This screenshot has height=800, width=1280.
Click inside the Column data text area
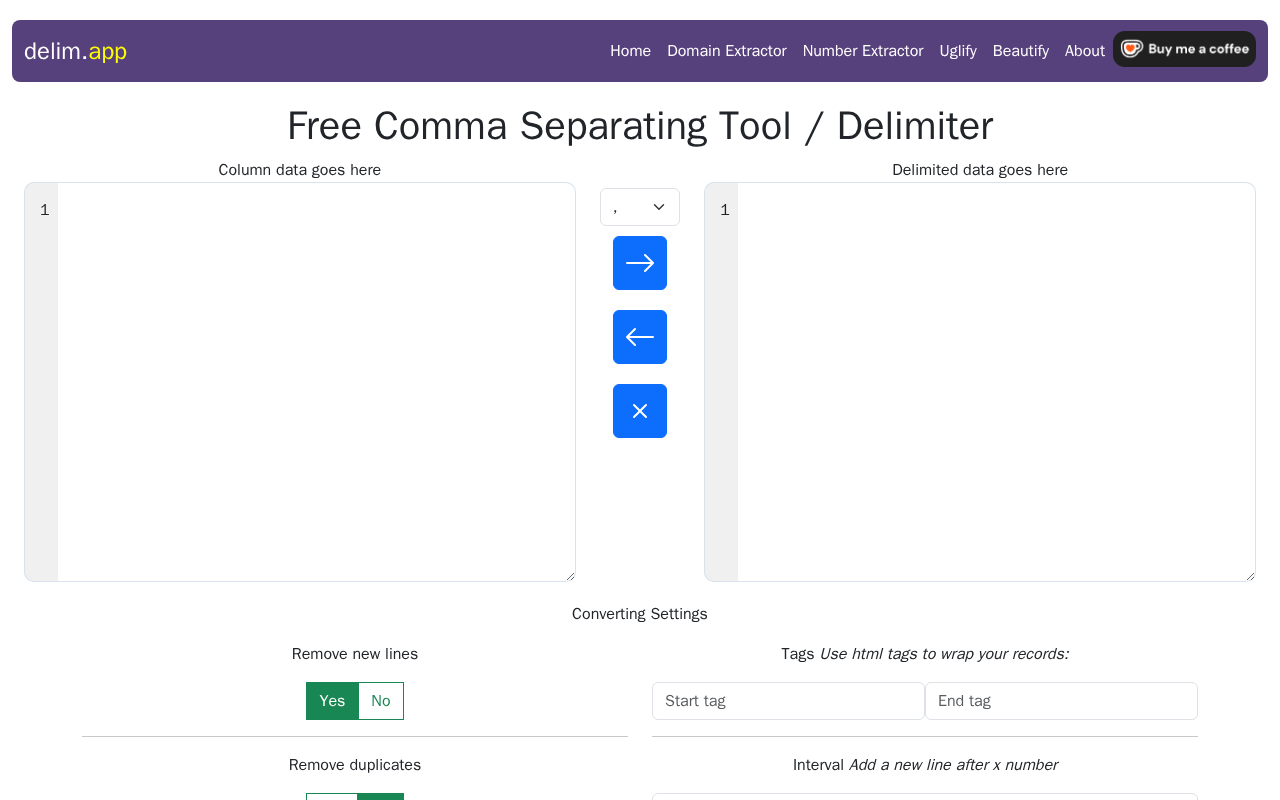tap(316, 381)
